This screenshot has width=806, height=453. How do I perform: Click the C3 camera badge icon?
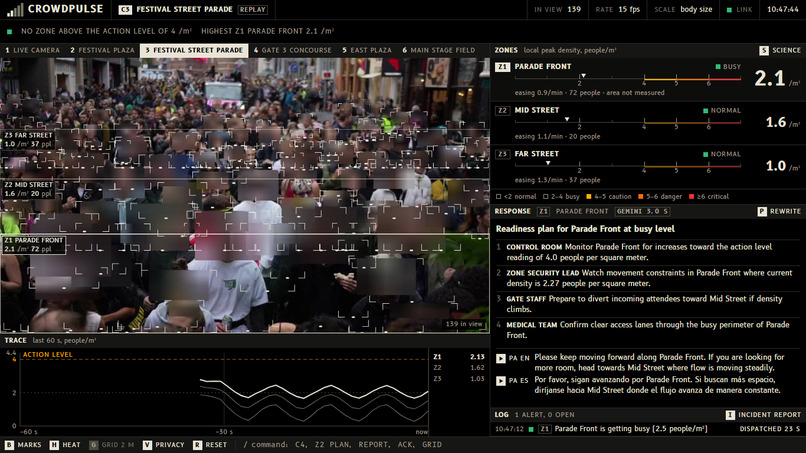[125, 9]
